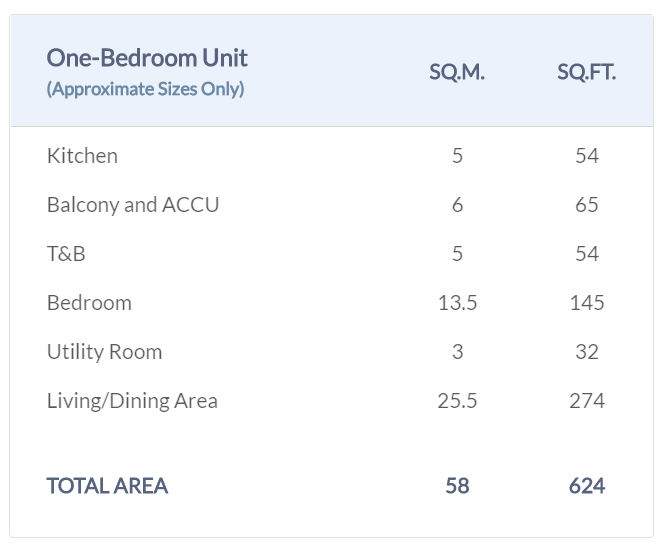Click the total 58 sq.m. value
The image size is (667, 548).
tap(457, 486)
